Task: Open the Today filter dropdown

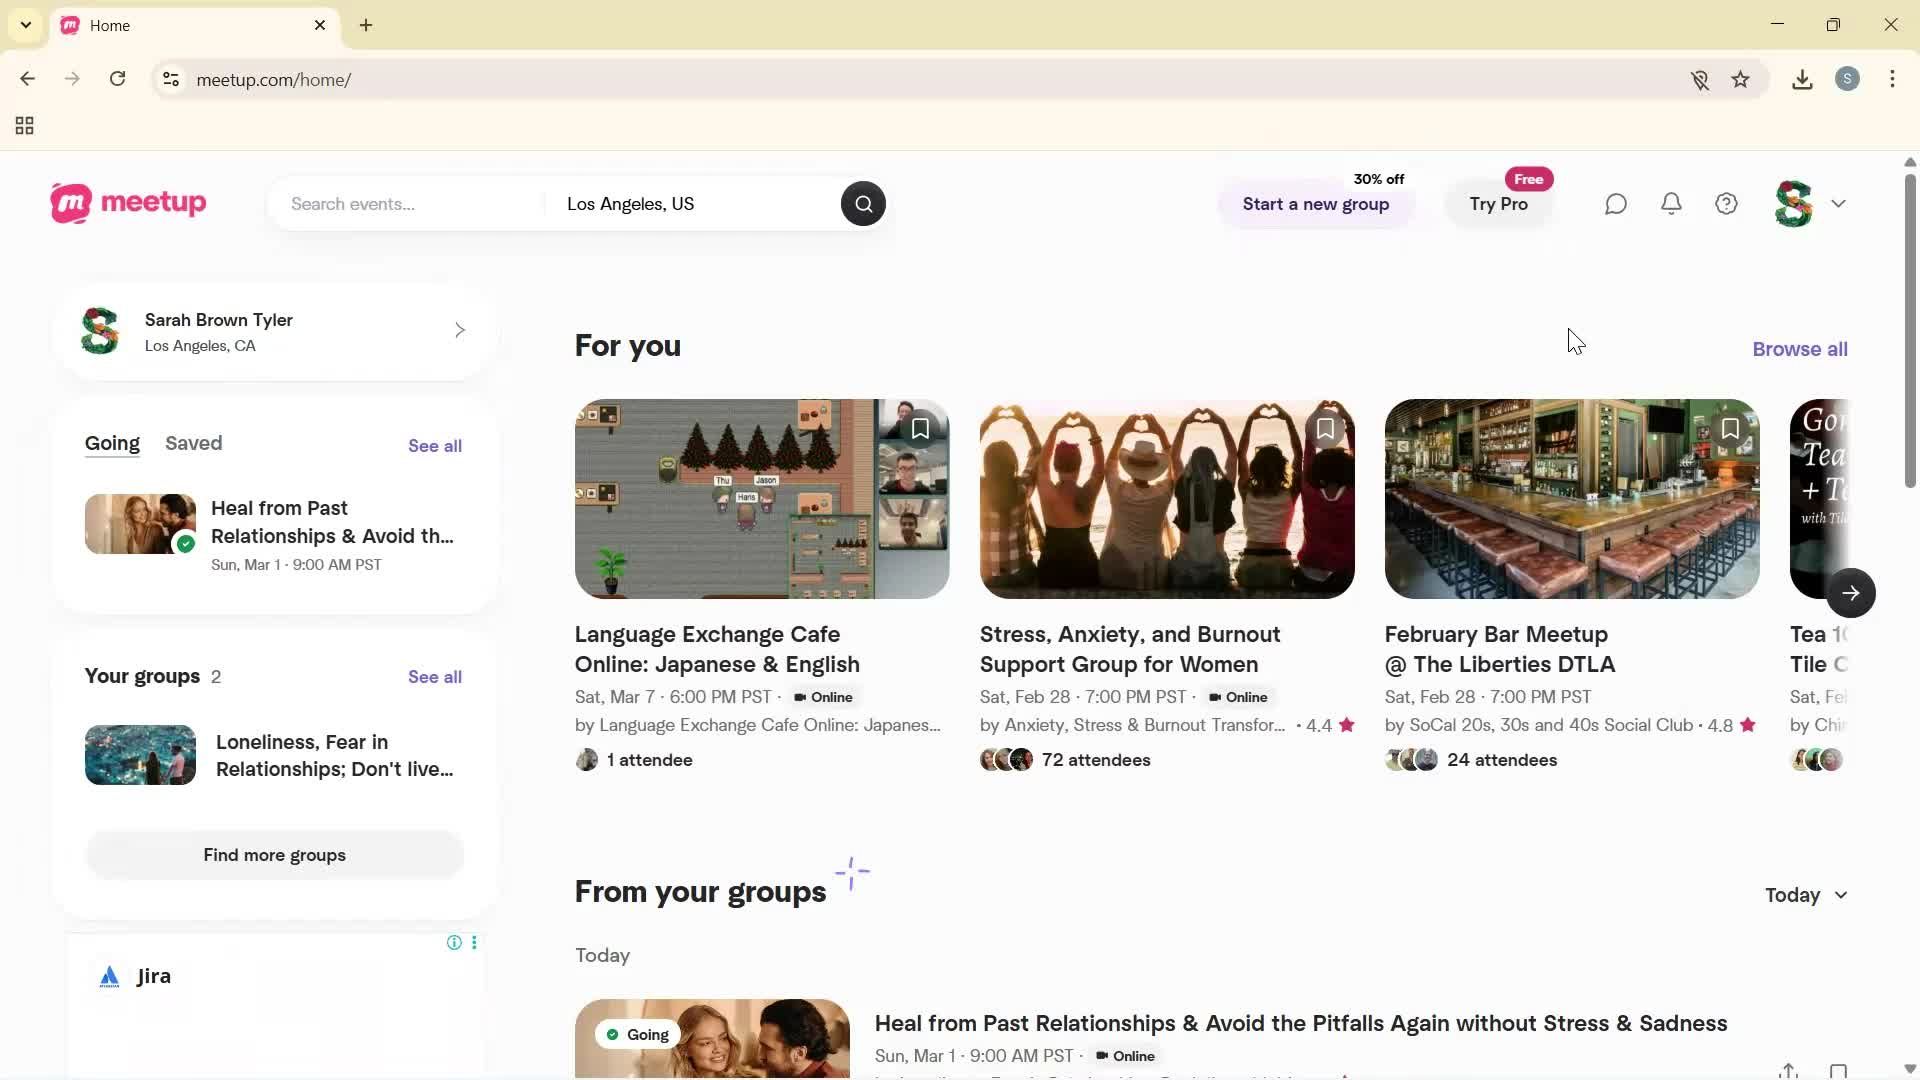Action: (1805, 895)
